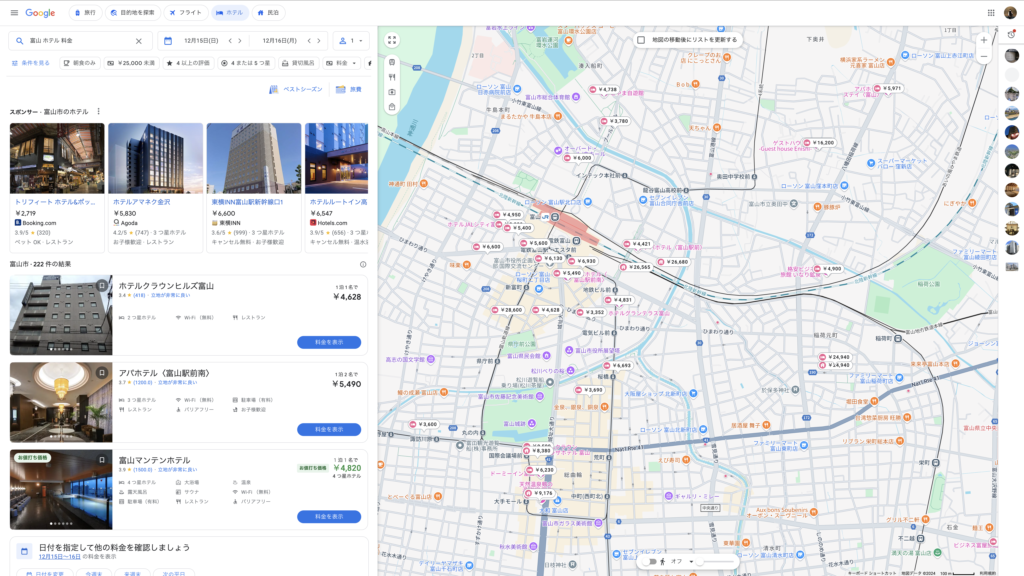Open the Google main hamburger menu
This screenshot has width=1024, height=576.
click(14, 13)
